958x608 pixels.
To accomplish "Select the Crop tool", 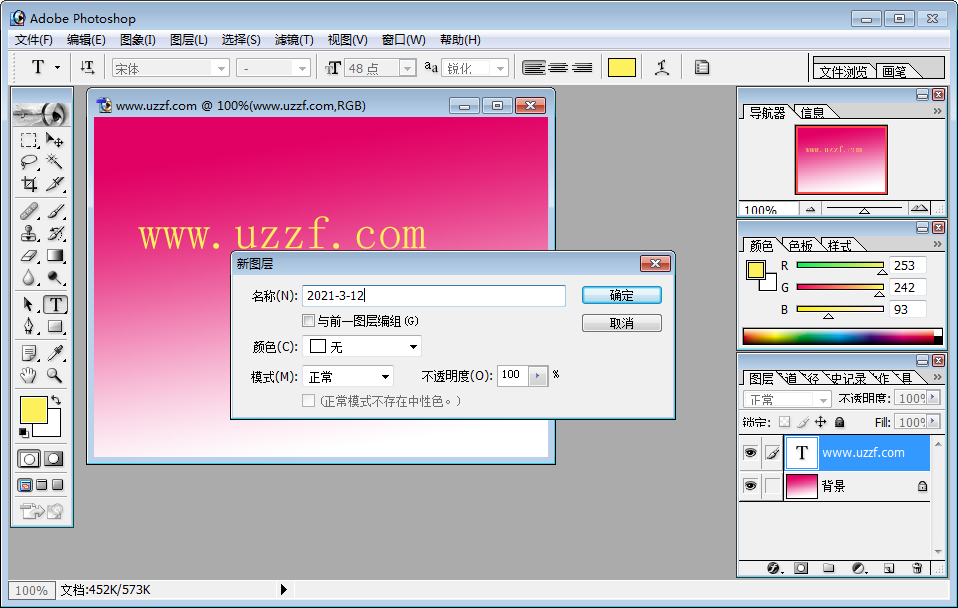I will pos(29,183).
